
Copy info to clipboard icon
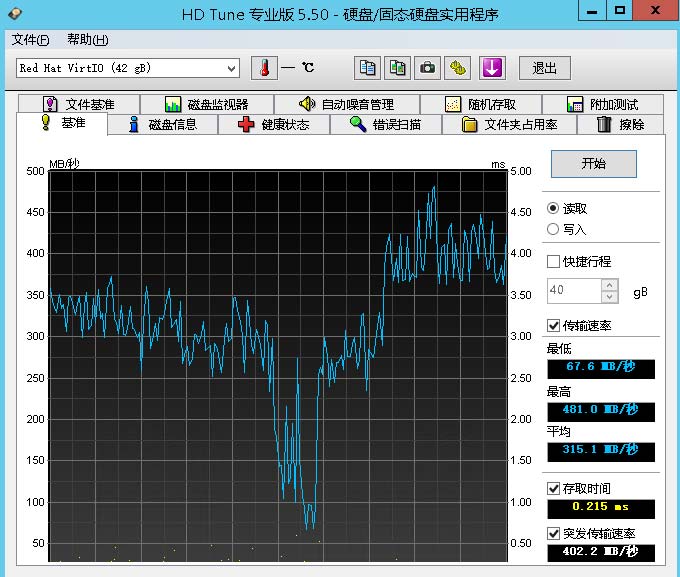(367, 68)
